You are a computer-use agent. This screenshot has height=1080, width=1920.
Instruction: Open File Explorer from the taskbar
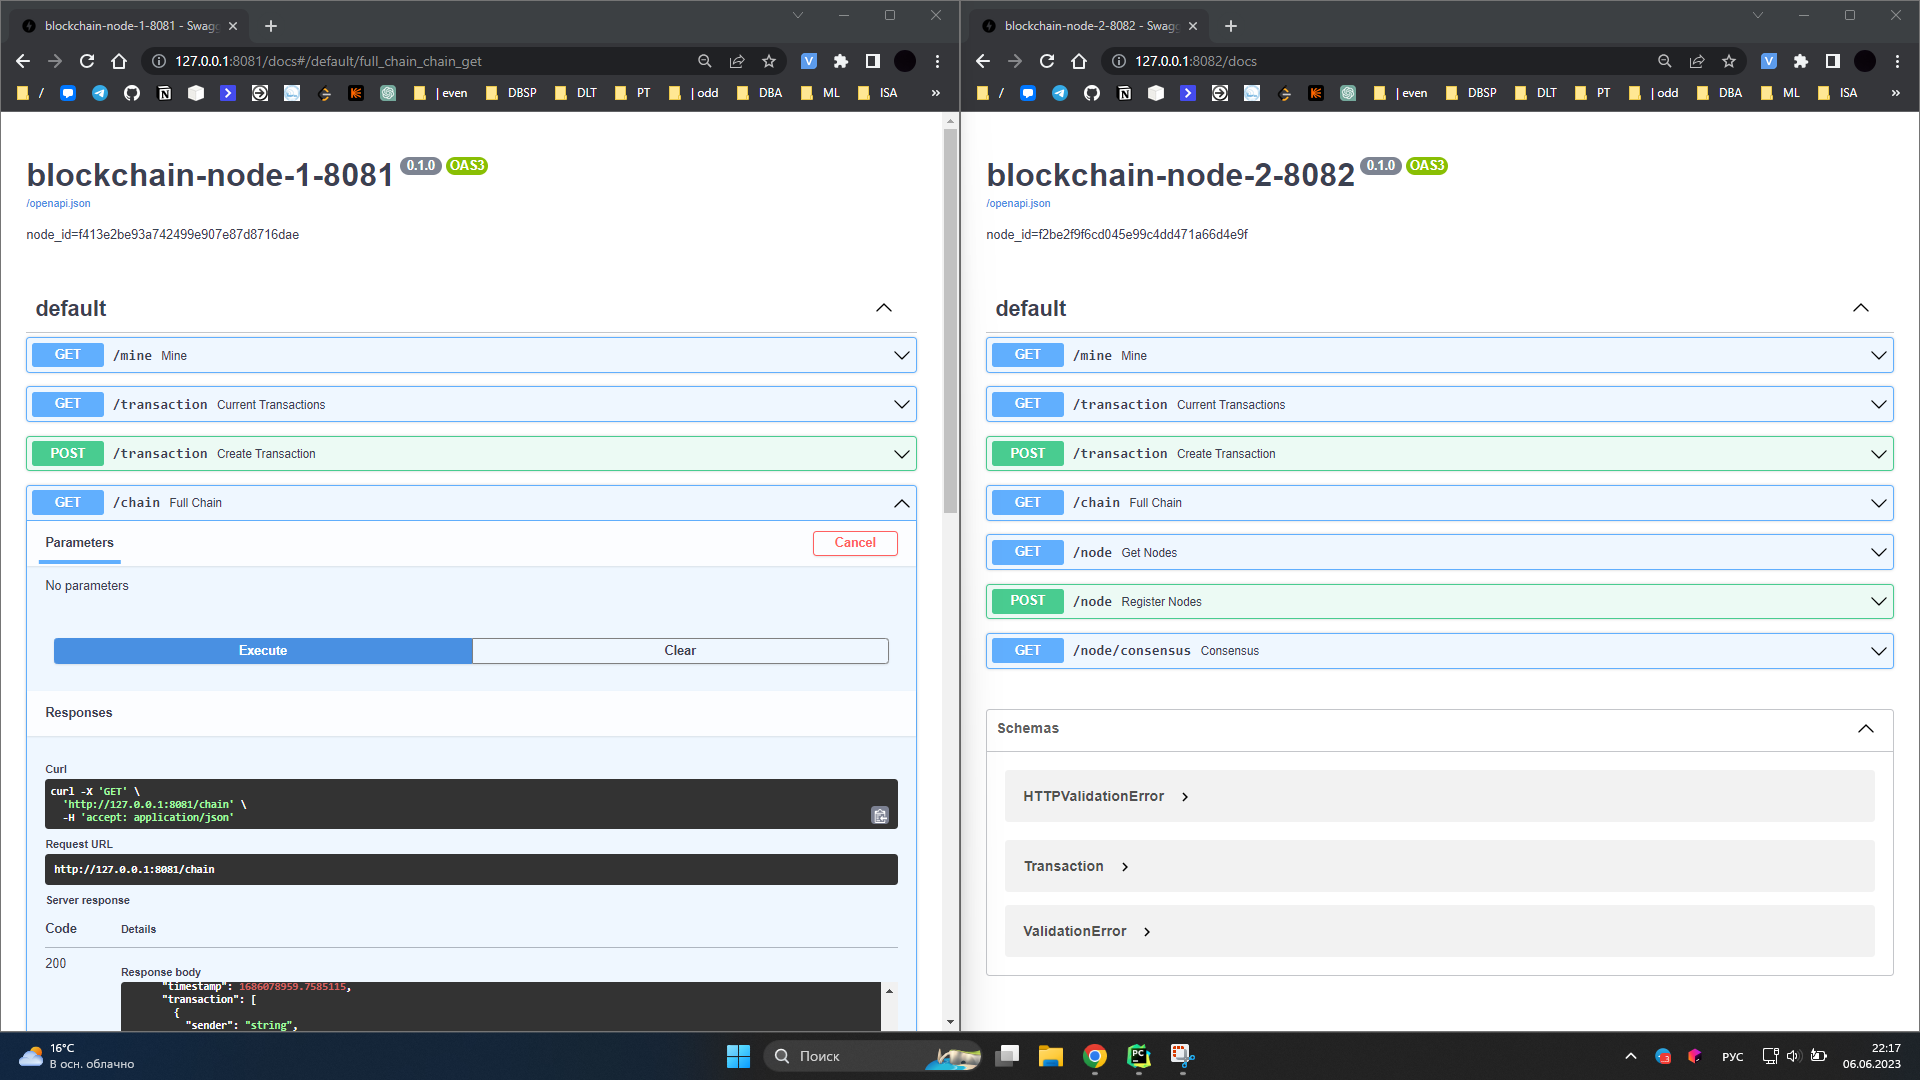tap(1050, 1056)
